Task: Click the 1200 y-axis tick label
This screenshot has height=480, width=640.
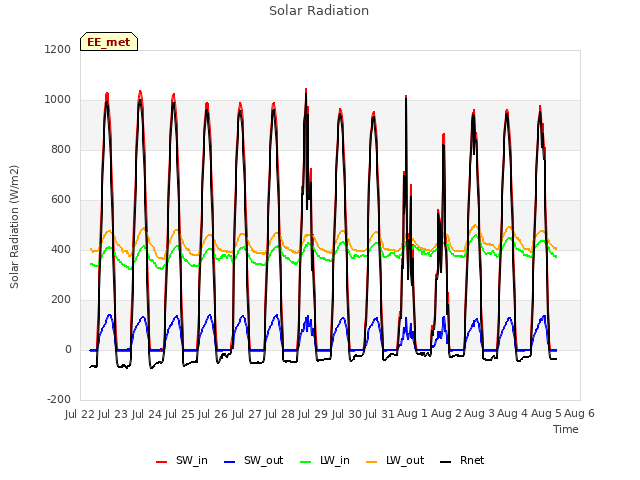Action: click(58, 49)
